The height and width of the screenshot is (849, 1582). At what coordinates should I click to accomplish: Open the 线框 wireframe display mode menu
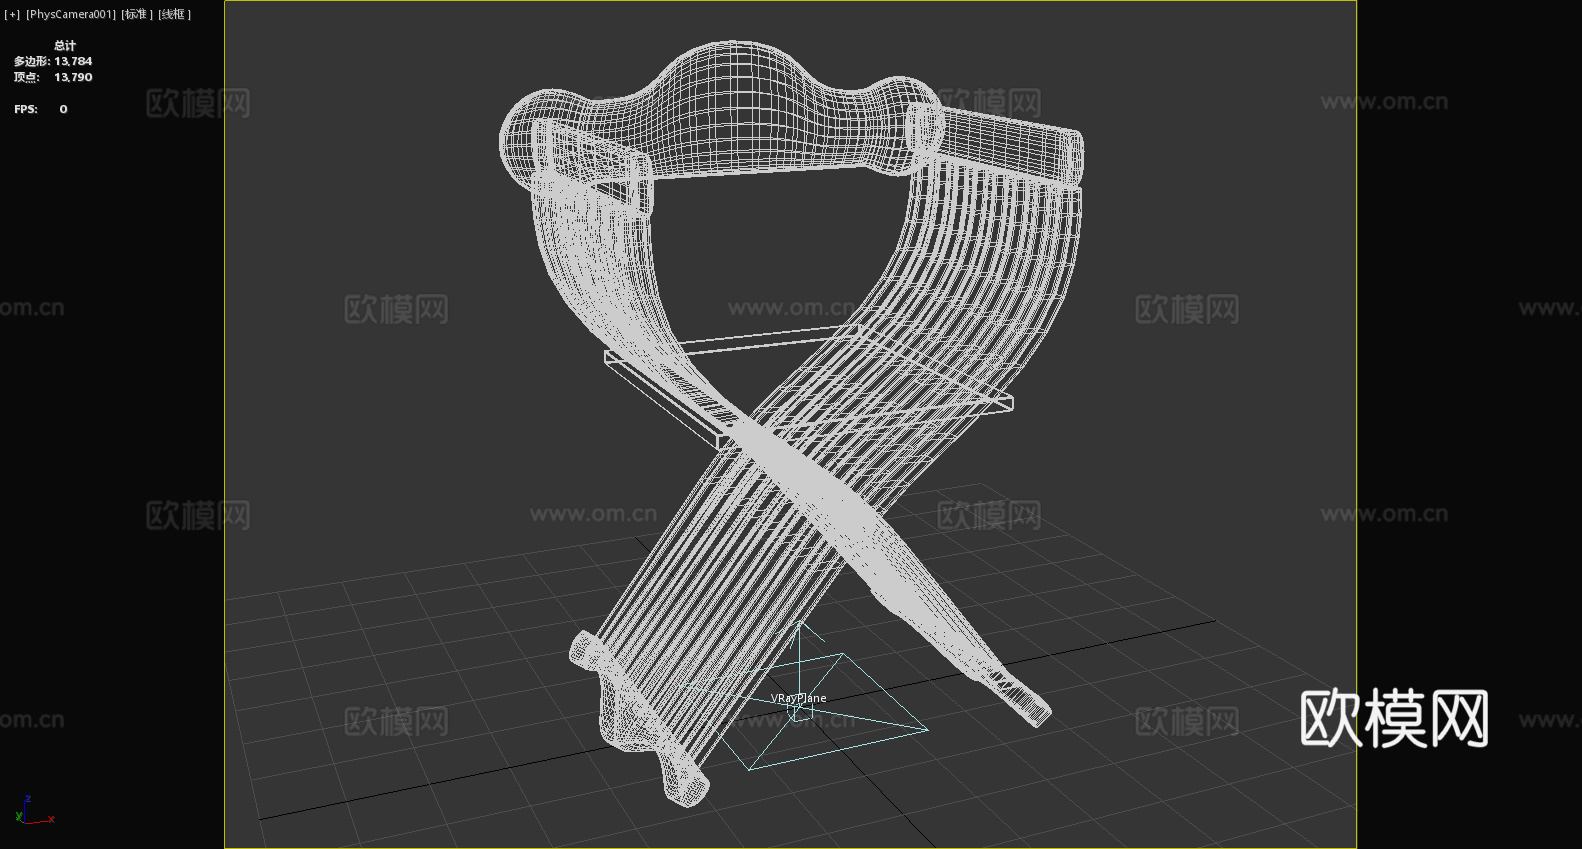(x=175, y=14)
